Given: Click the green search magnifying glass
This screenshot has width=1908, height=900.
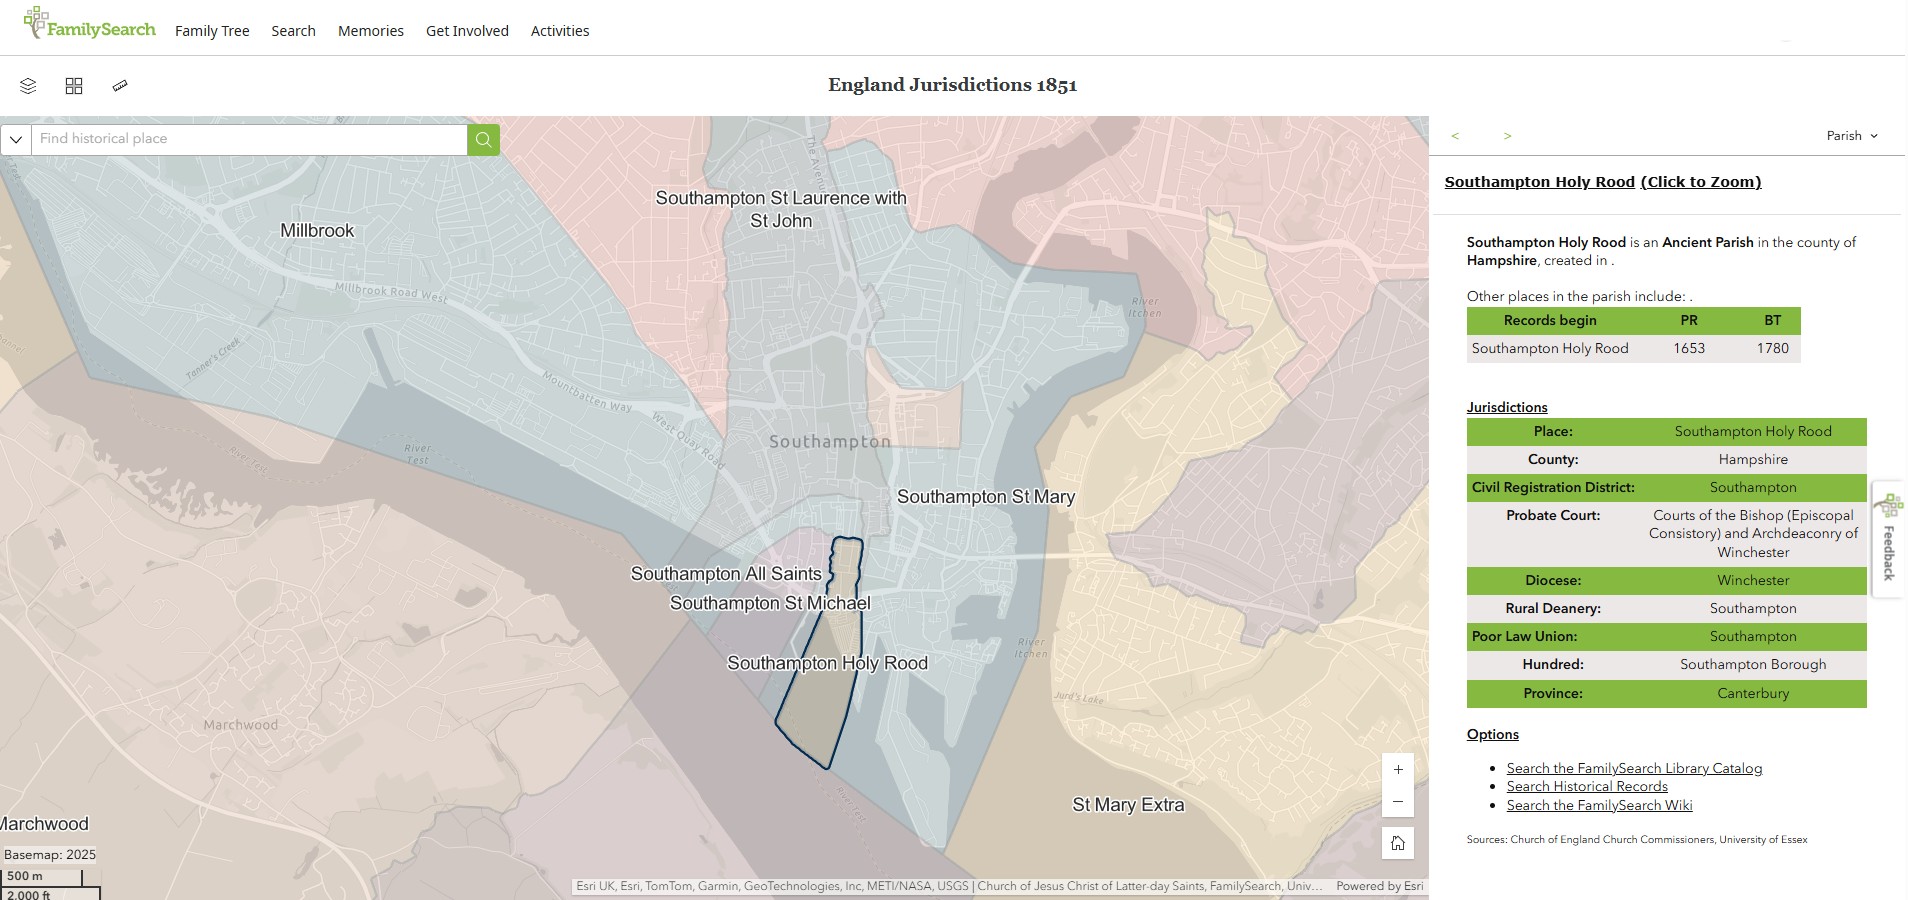Looking at the screenshot, I should 483,139.
